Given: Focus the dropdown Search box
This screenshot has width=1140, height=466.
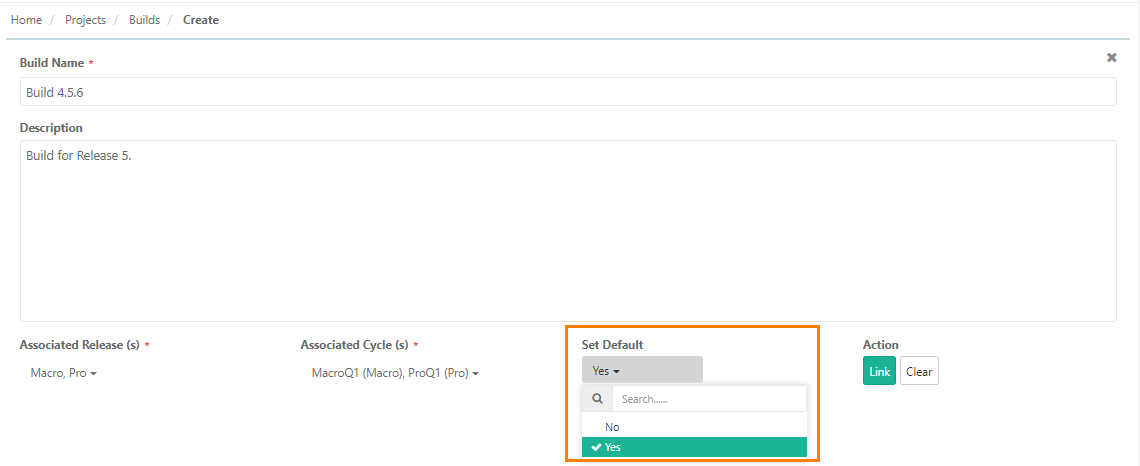Looking at the screenshot, I should pyautogui.click(x=708, y=399).
